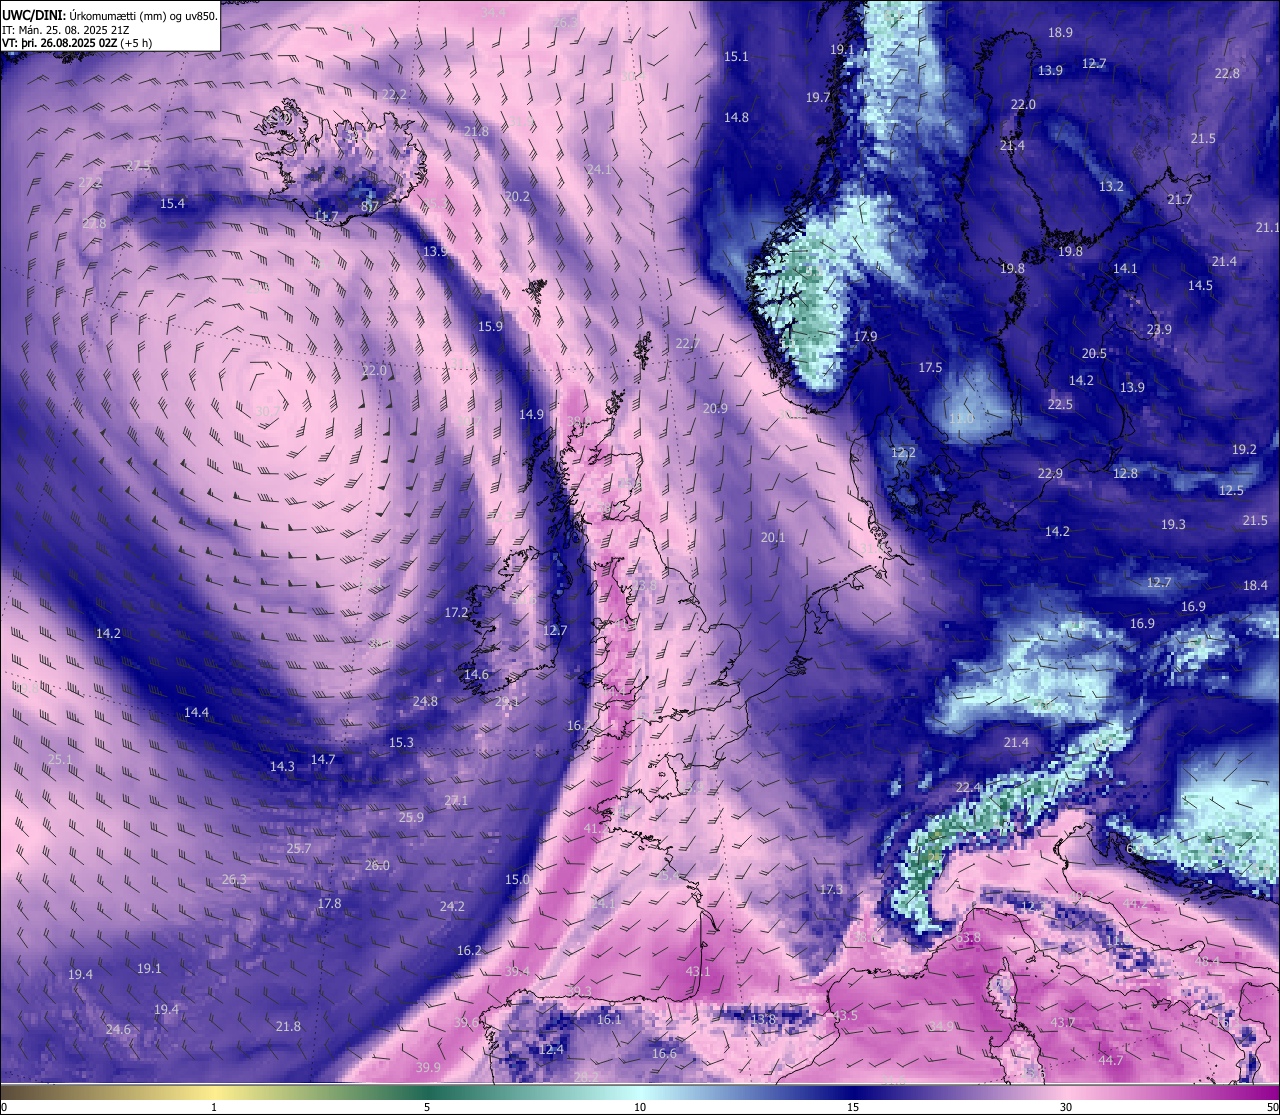Click the map value 12.4

pos(551,1050)
